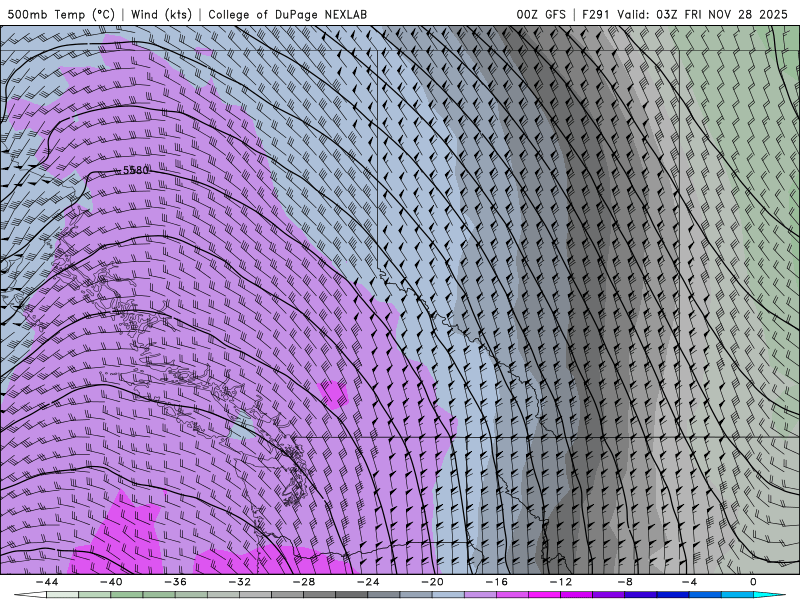The height and width of the screenshot is (600, 800).
Task: Click the '-44' color scale tick label
Action: pos(47,582)
